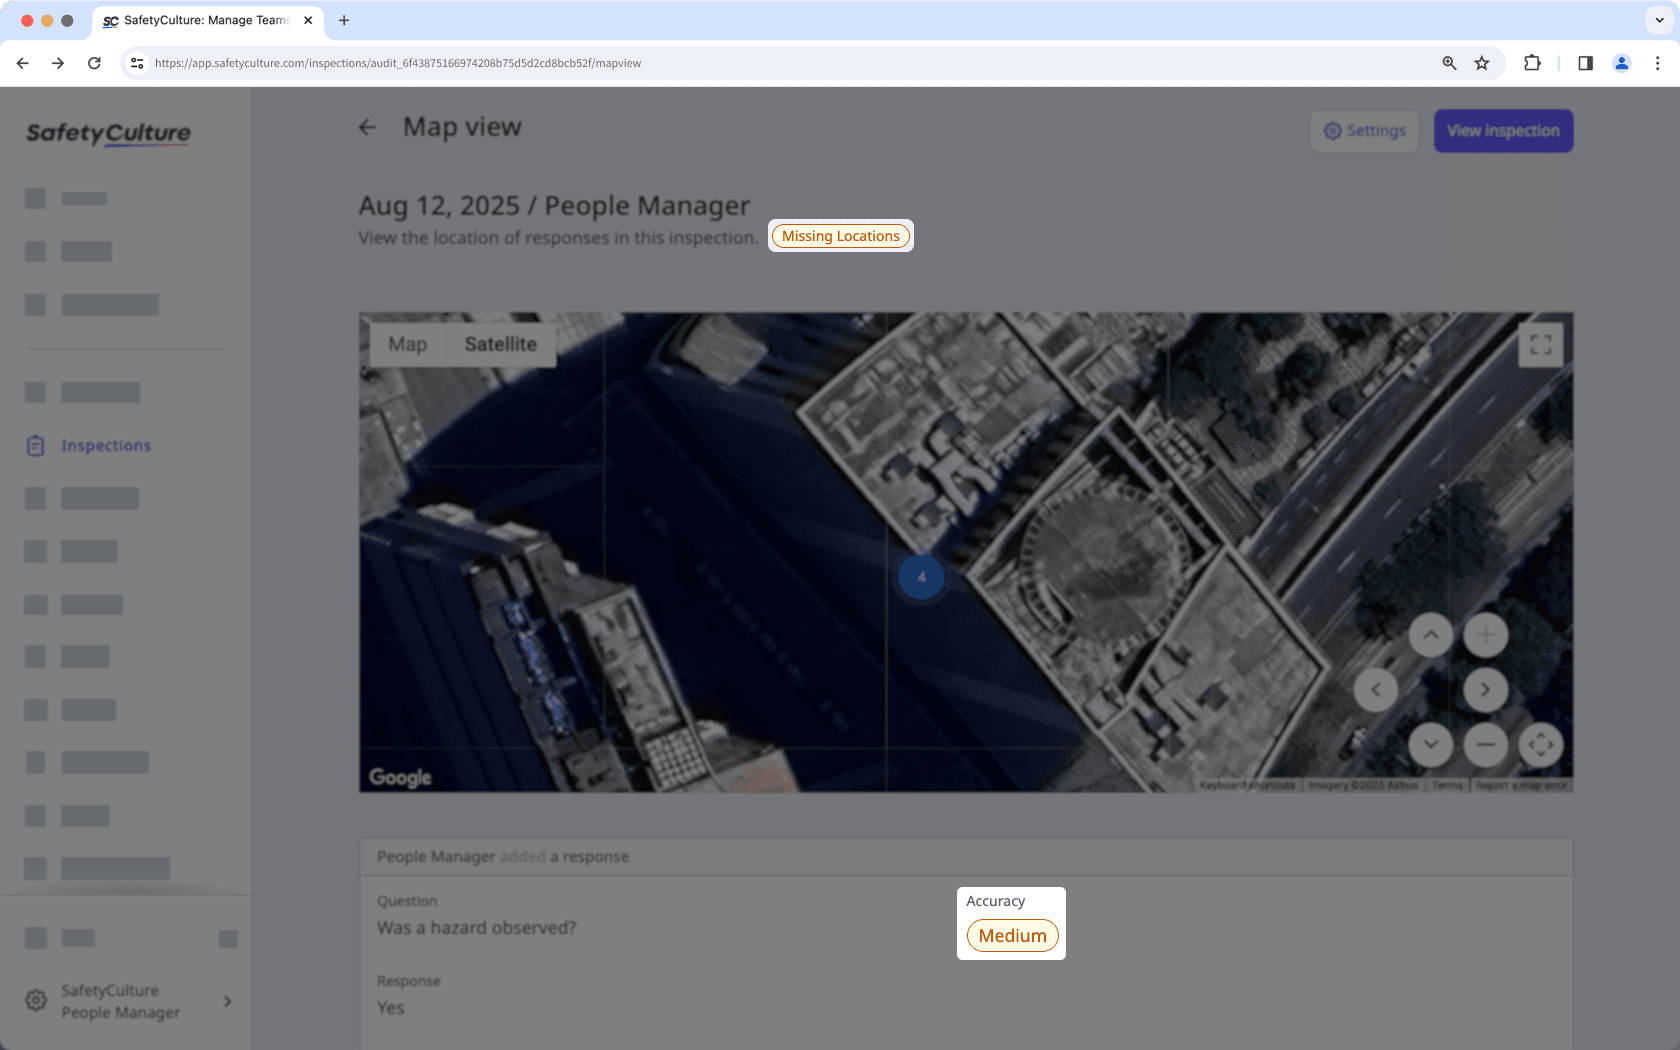Viewport: 1680px width, 1050px height.
Task: Bookmark the page with the star icon
Action: click(x=1481, y=62)
